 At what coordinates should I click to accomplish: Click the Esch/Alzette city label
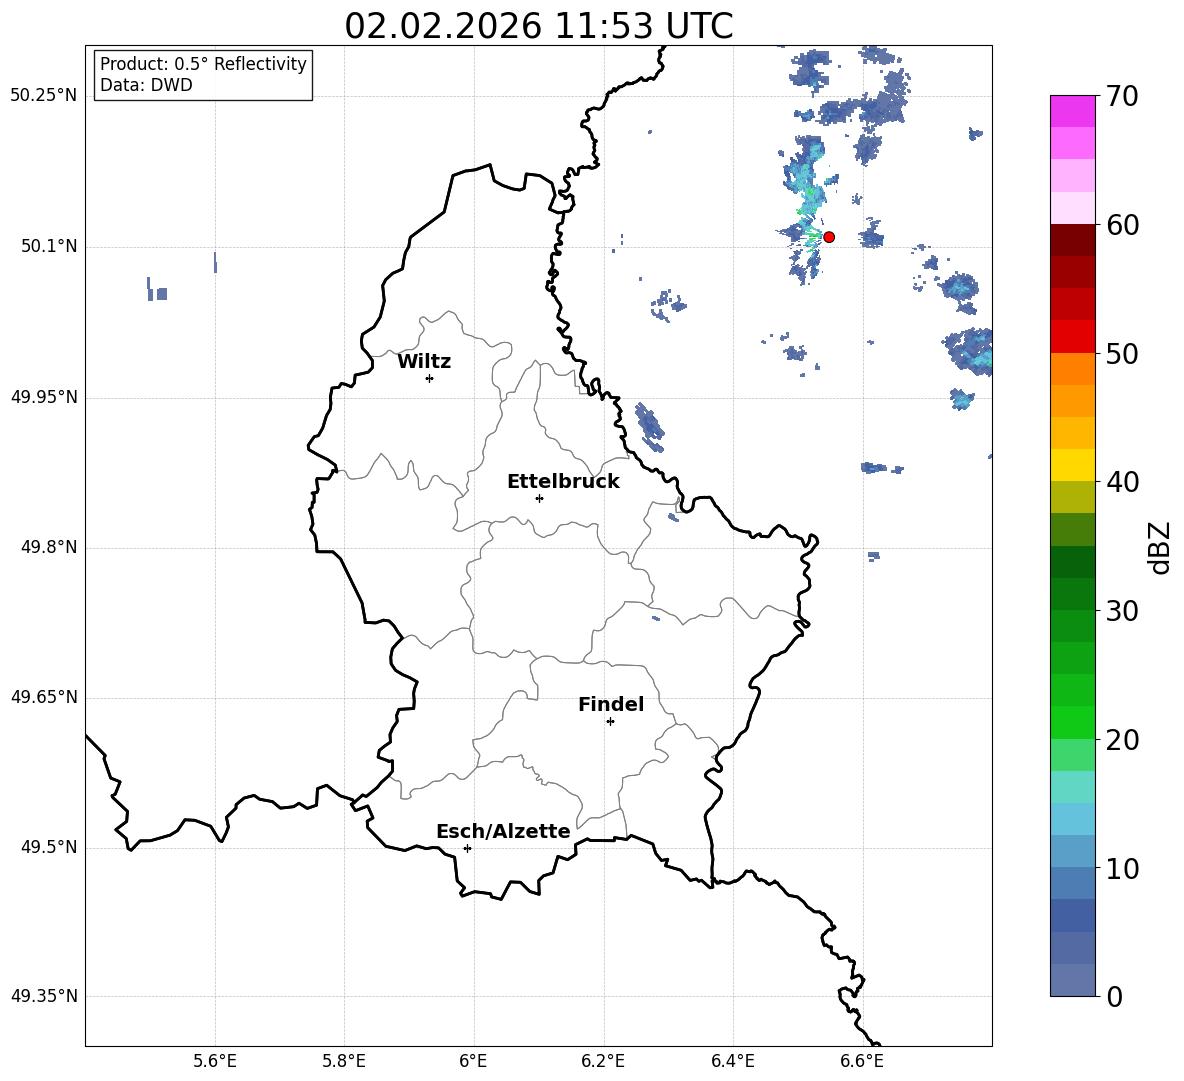[x=503, y=831]
